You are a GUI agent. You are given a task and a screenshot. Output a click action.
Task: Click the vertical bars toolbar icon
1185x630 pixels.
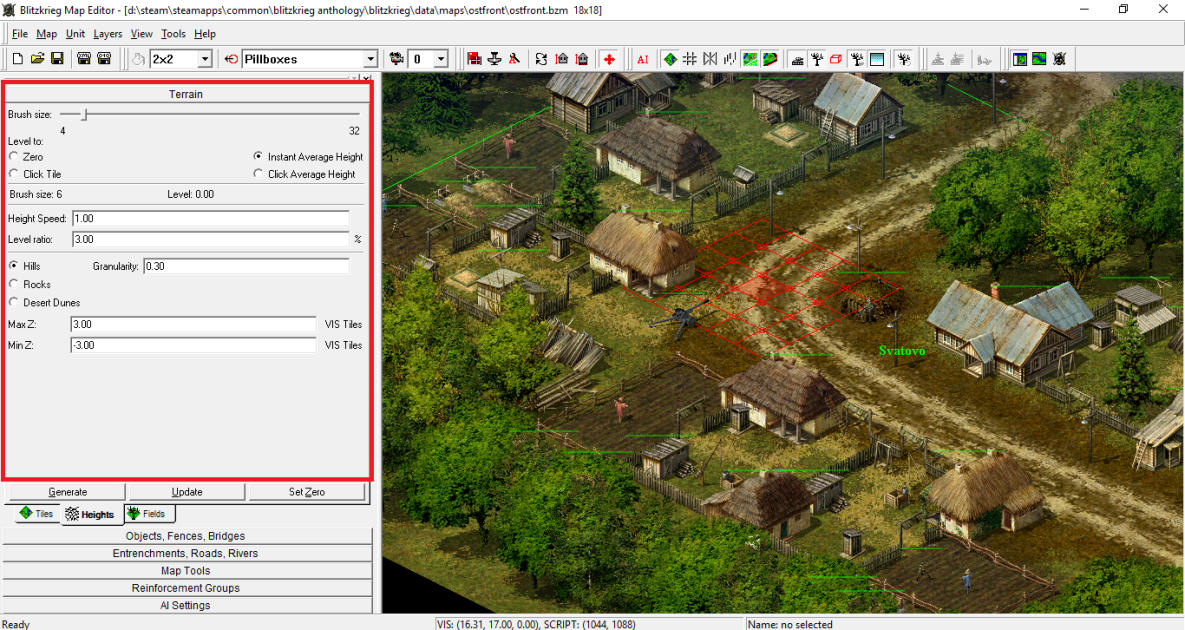coord(730,59)
